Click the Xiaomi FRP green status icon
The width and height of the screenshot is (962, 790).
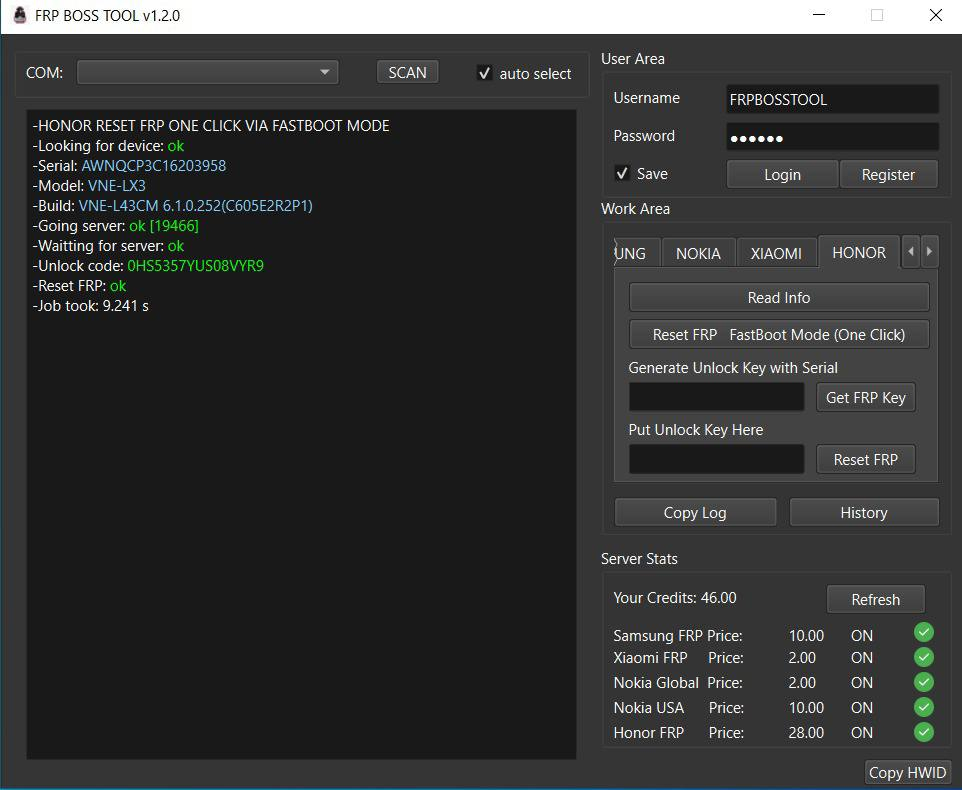(924, 657)
